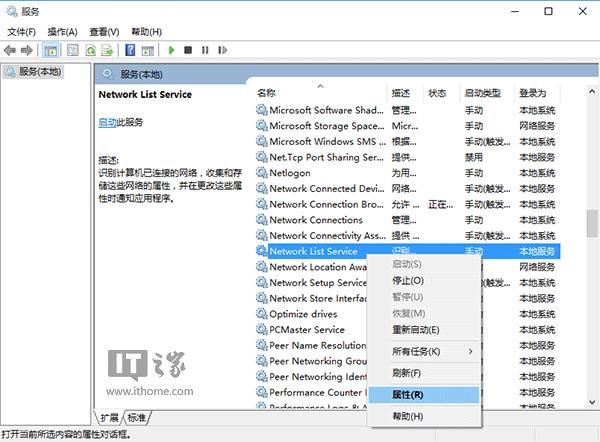Click gear icon beside Peer Name Resolution
This screenshot has width=600, height=442.
(262, 345)
